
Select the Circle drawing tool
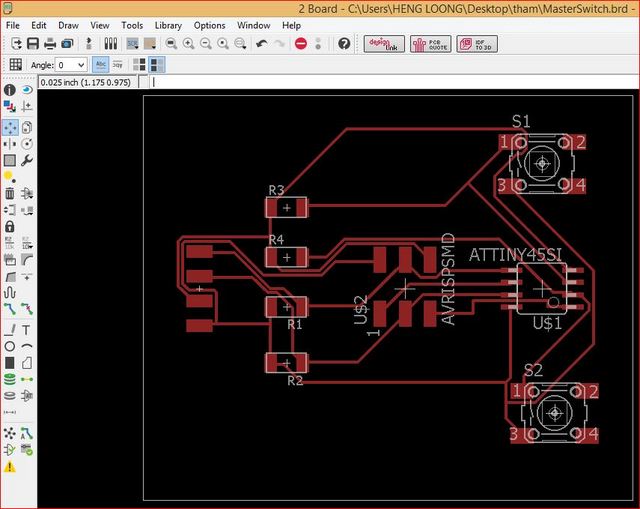pos(10,346)
